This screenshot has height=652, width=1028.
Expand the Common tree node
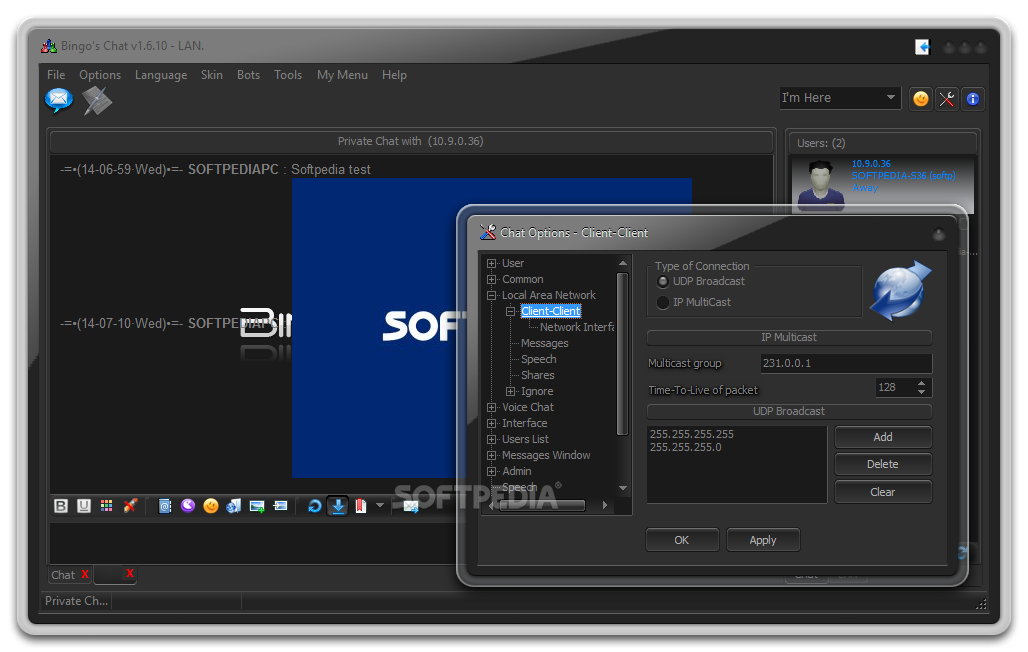click(x=491, y=279)
